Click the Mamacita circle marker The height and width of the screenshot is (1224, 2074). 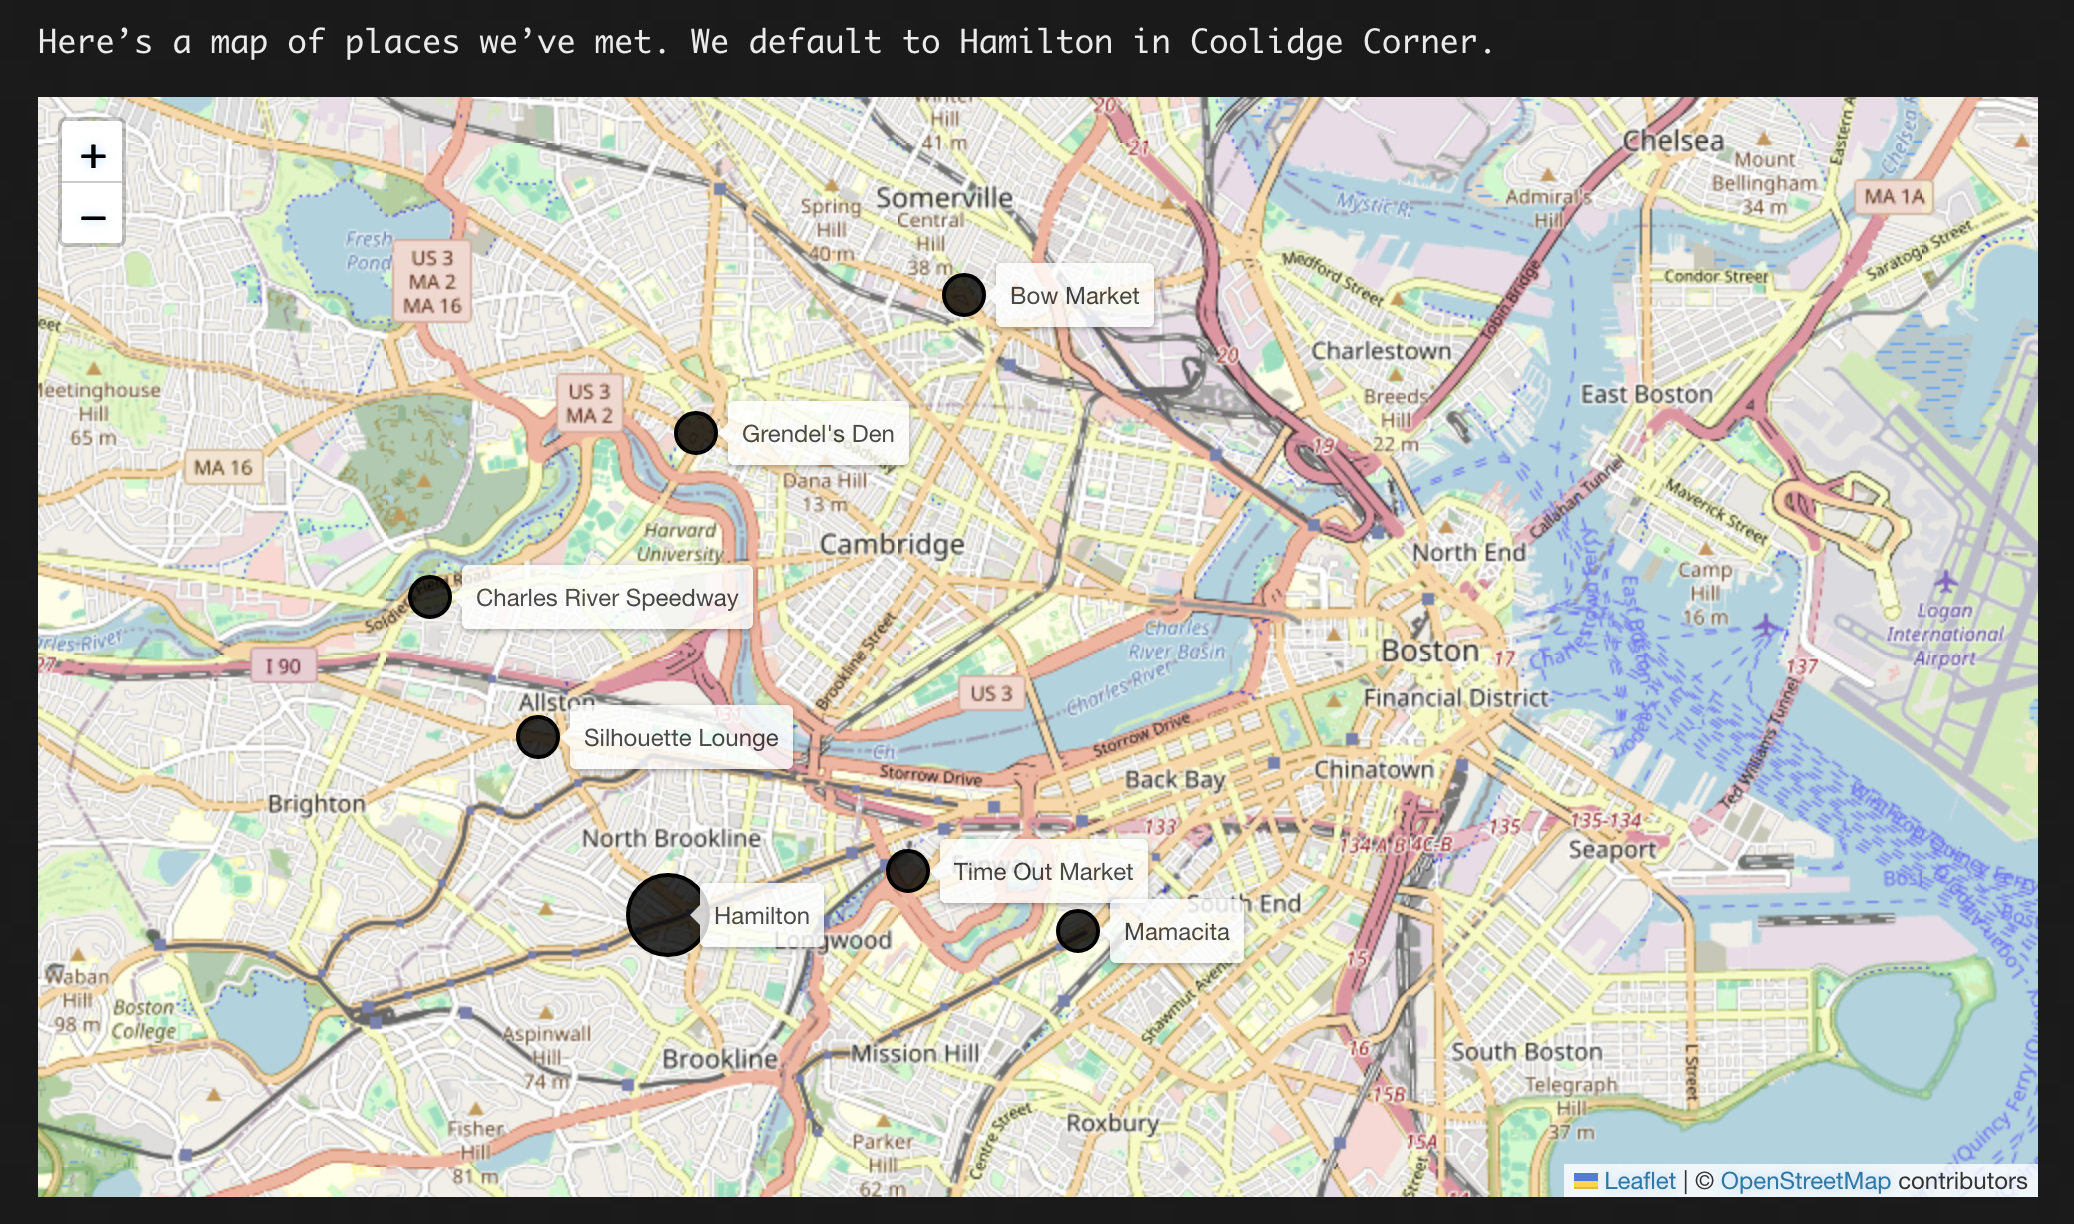click(1078, 931)
